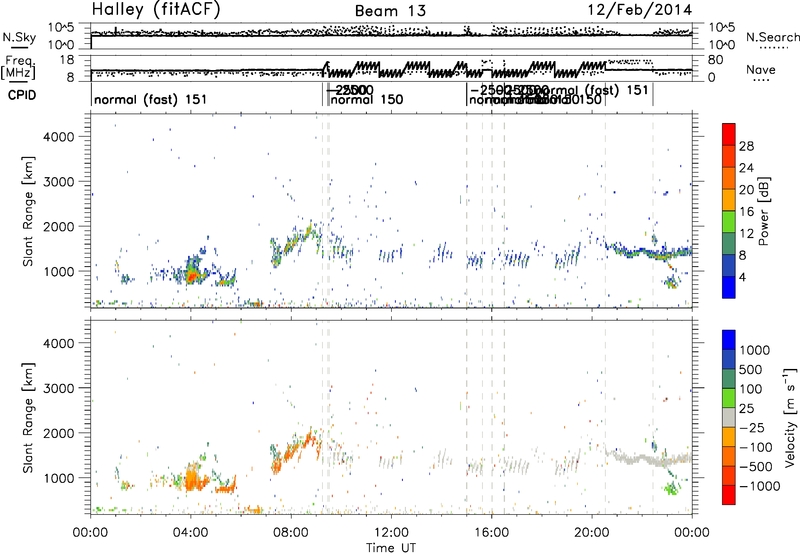
Task: Click the 'Velocity [m s-1]' colorbar label
Action: click(790, 417)
